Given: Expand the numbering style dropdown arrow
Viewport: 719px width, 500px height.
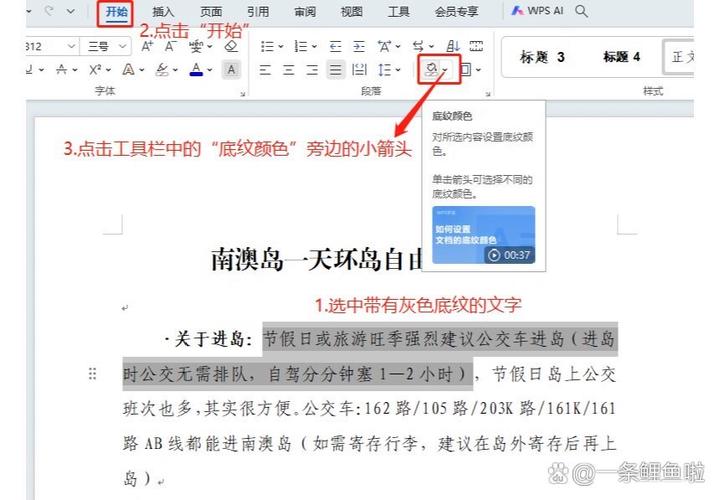Looking at the screenshot, I should [315, 47].
